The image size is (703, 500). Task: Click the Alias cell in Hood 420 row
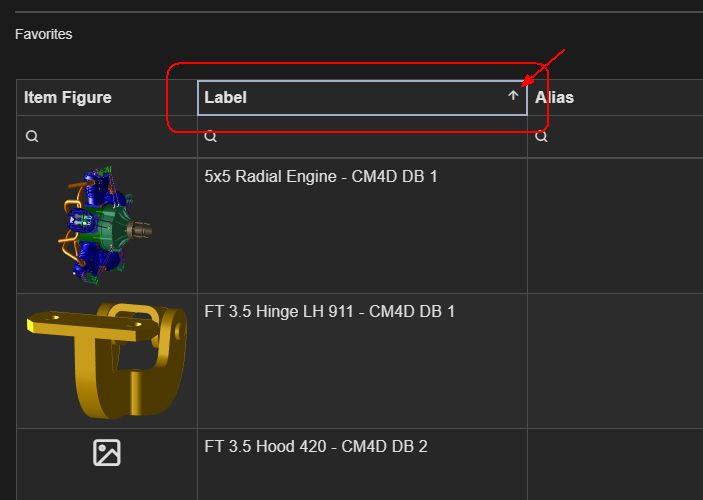click(x=615, y=463)
